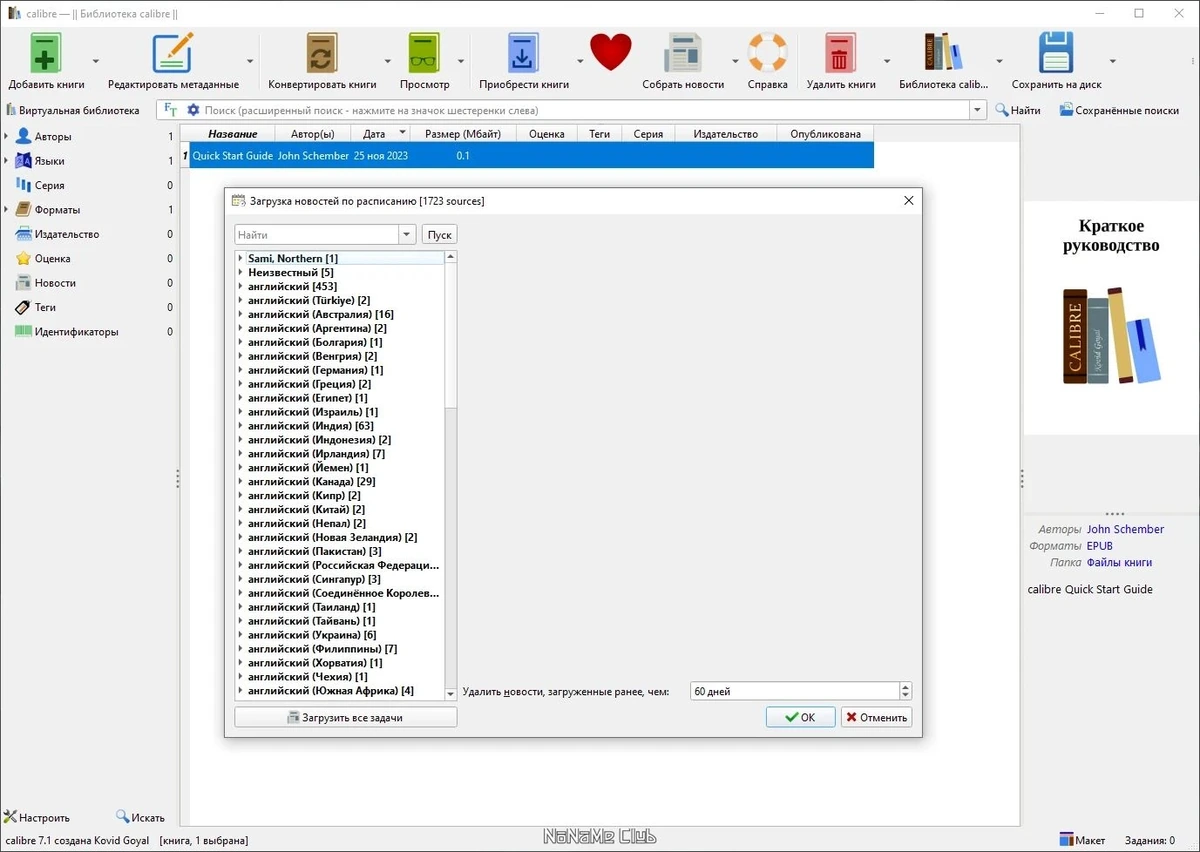
Task: Open dropdown arrow next to Конвертировать книги
Action: pyautogui.click(x=389, y=61)
